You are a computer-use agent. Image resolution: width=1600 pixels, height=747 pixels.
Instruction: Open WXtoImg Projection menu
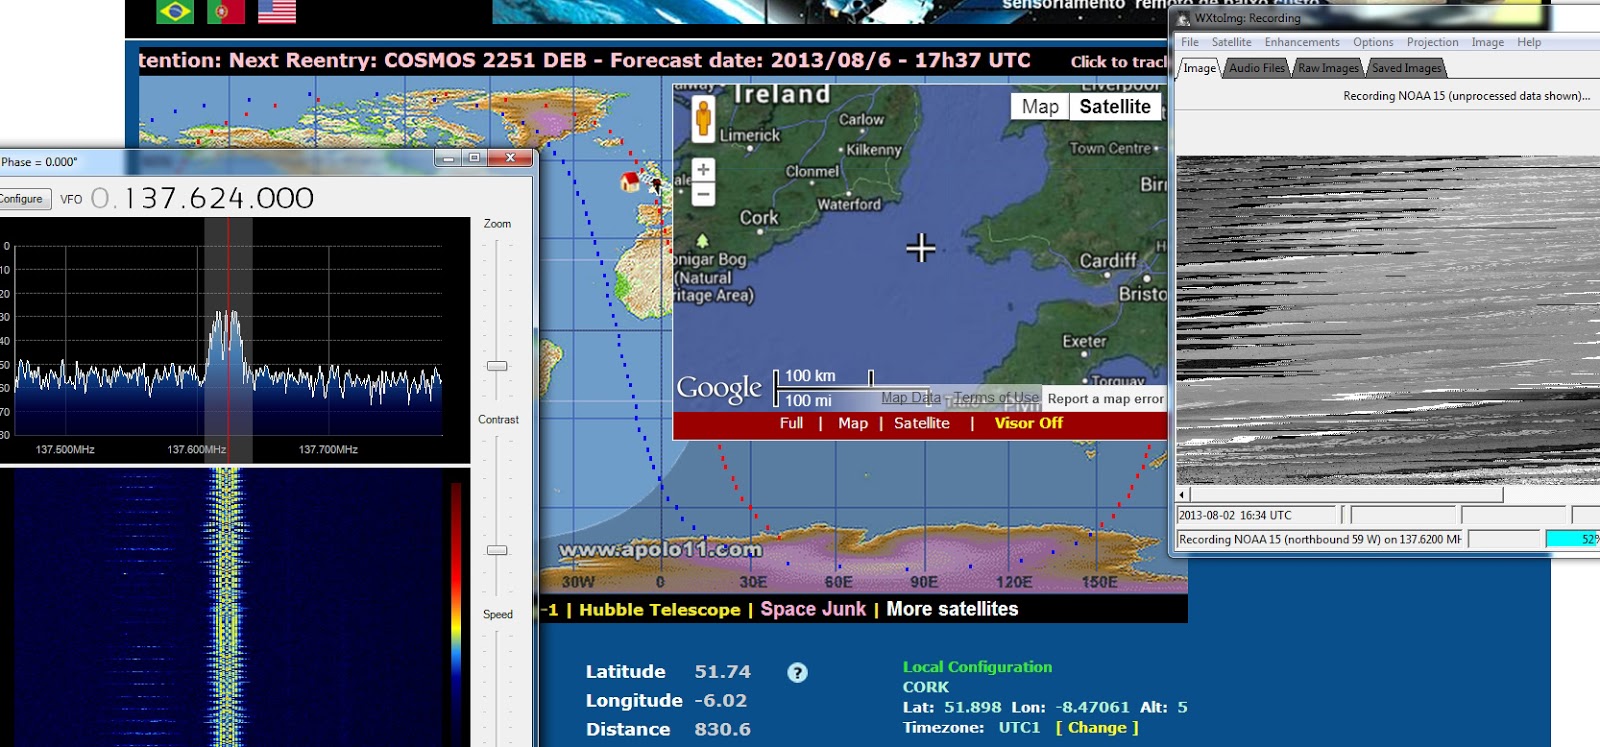click(1432, 42)
